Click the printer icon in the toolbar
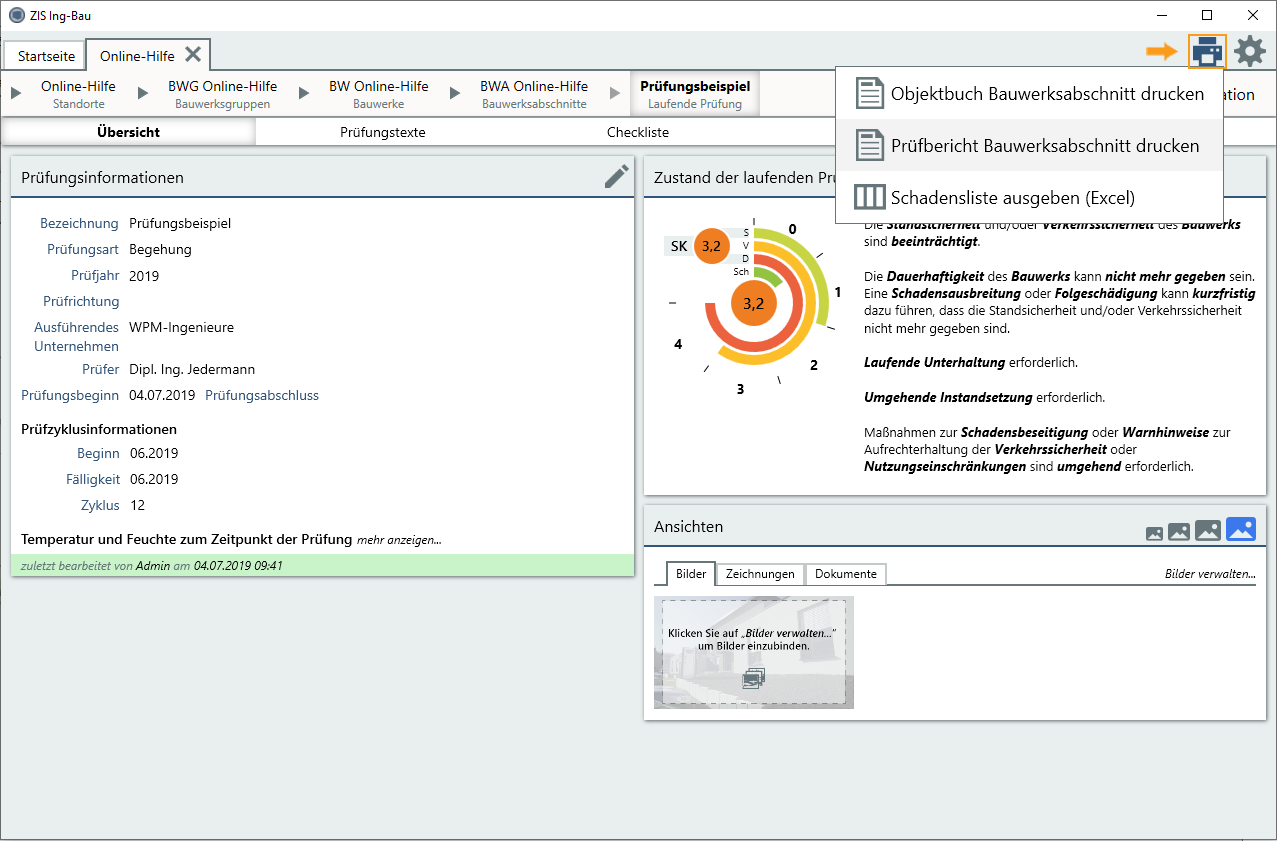1277x841 pixels. pos(1207,51)
